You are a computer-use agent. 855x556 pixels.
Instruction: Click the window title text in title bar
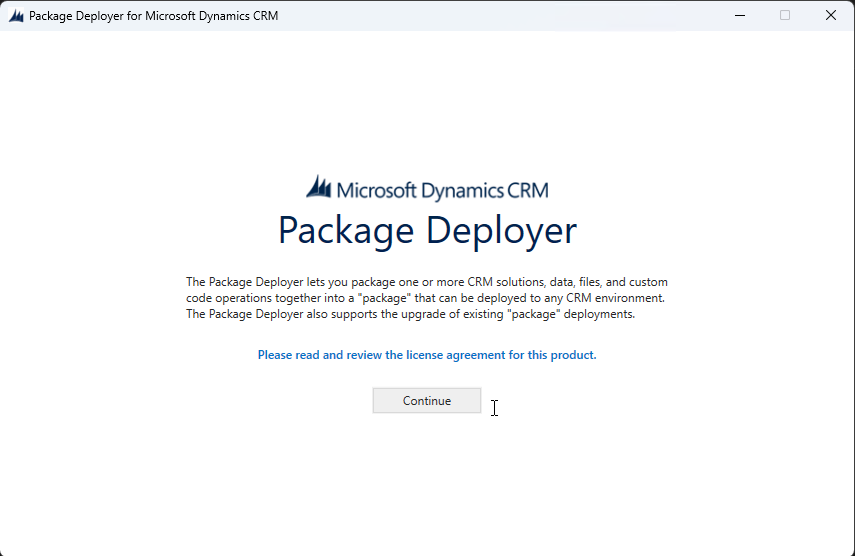tap(153, 16)
